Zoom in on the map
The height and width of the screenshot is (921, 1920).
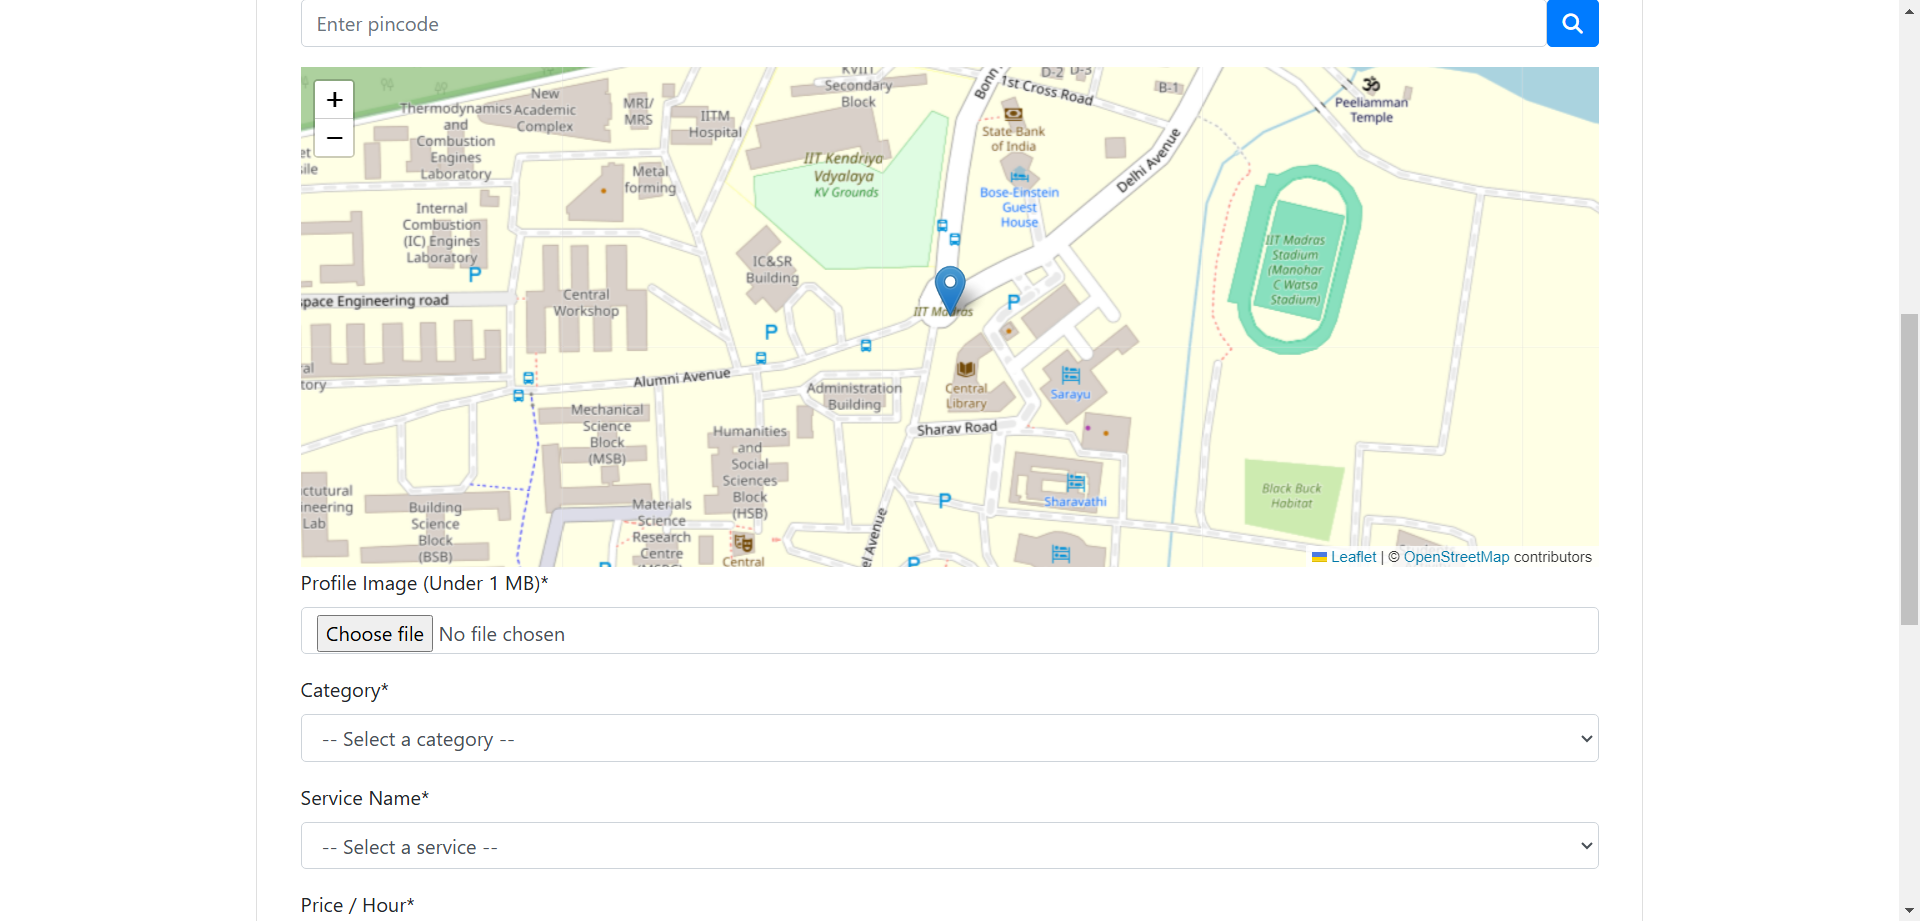[334, 100]
